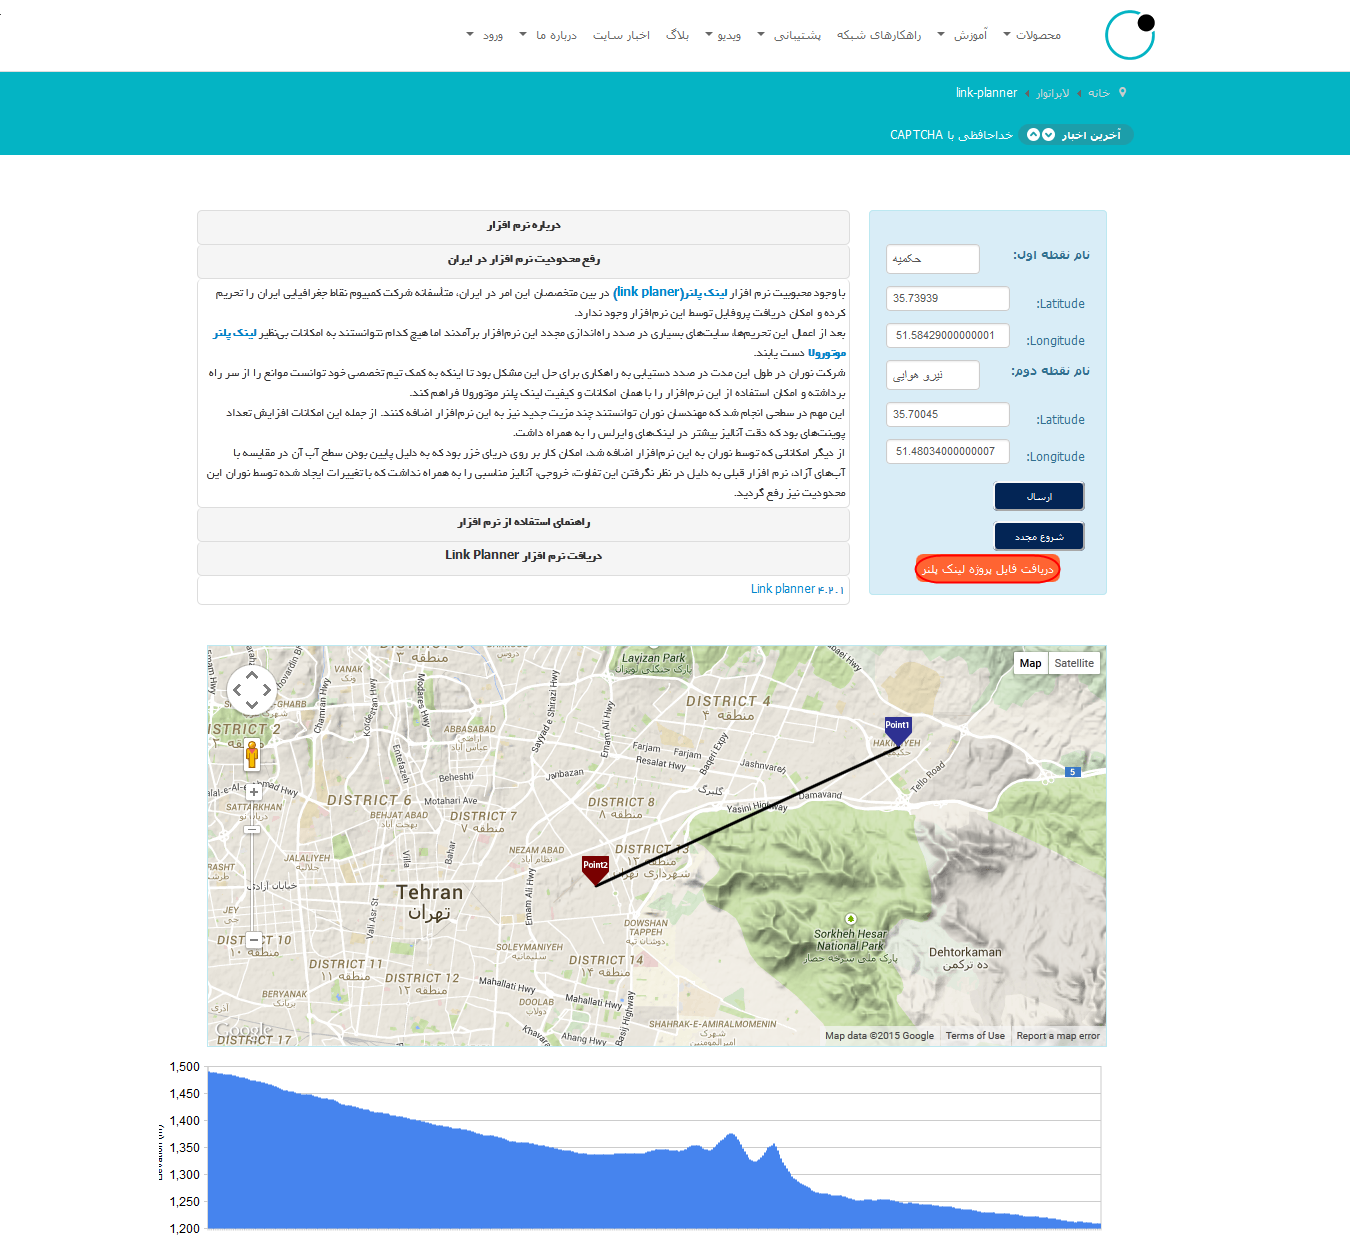The image size is (1350, 1257).
Task: Toggle the دریافت نرم افزار Link Planner section
Action: point(523,556)
